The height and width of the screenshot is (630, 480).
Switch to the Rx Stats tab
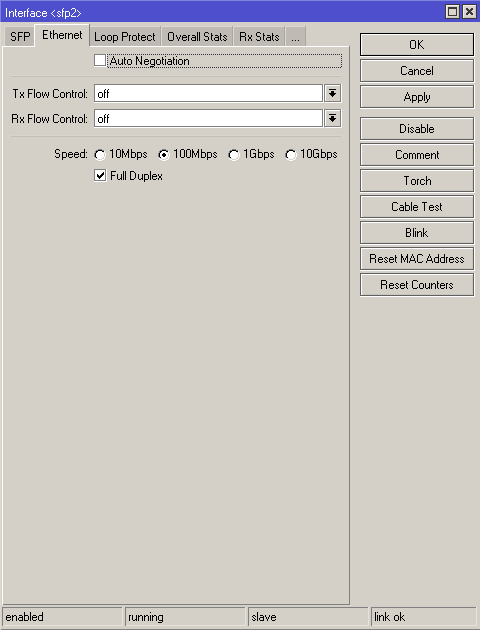259,37
